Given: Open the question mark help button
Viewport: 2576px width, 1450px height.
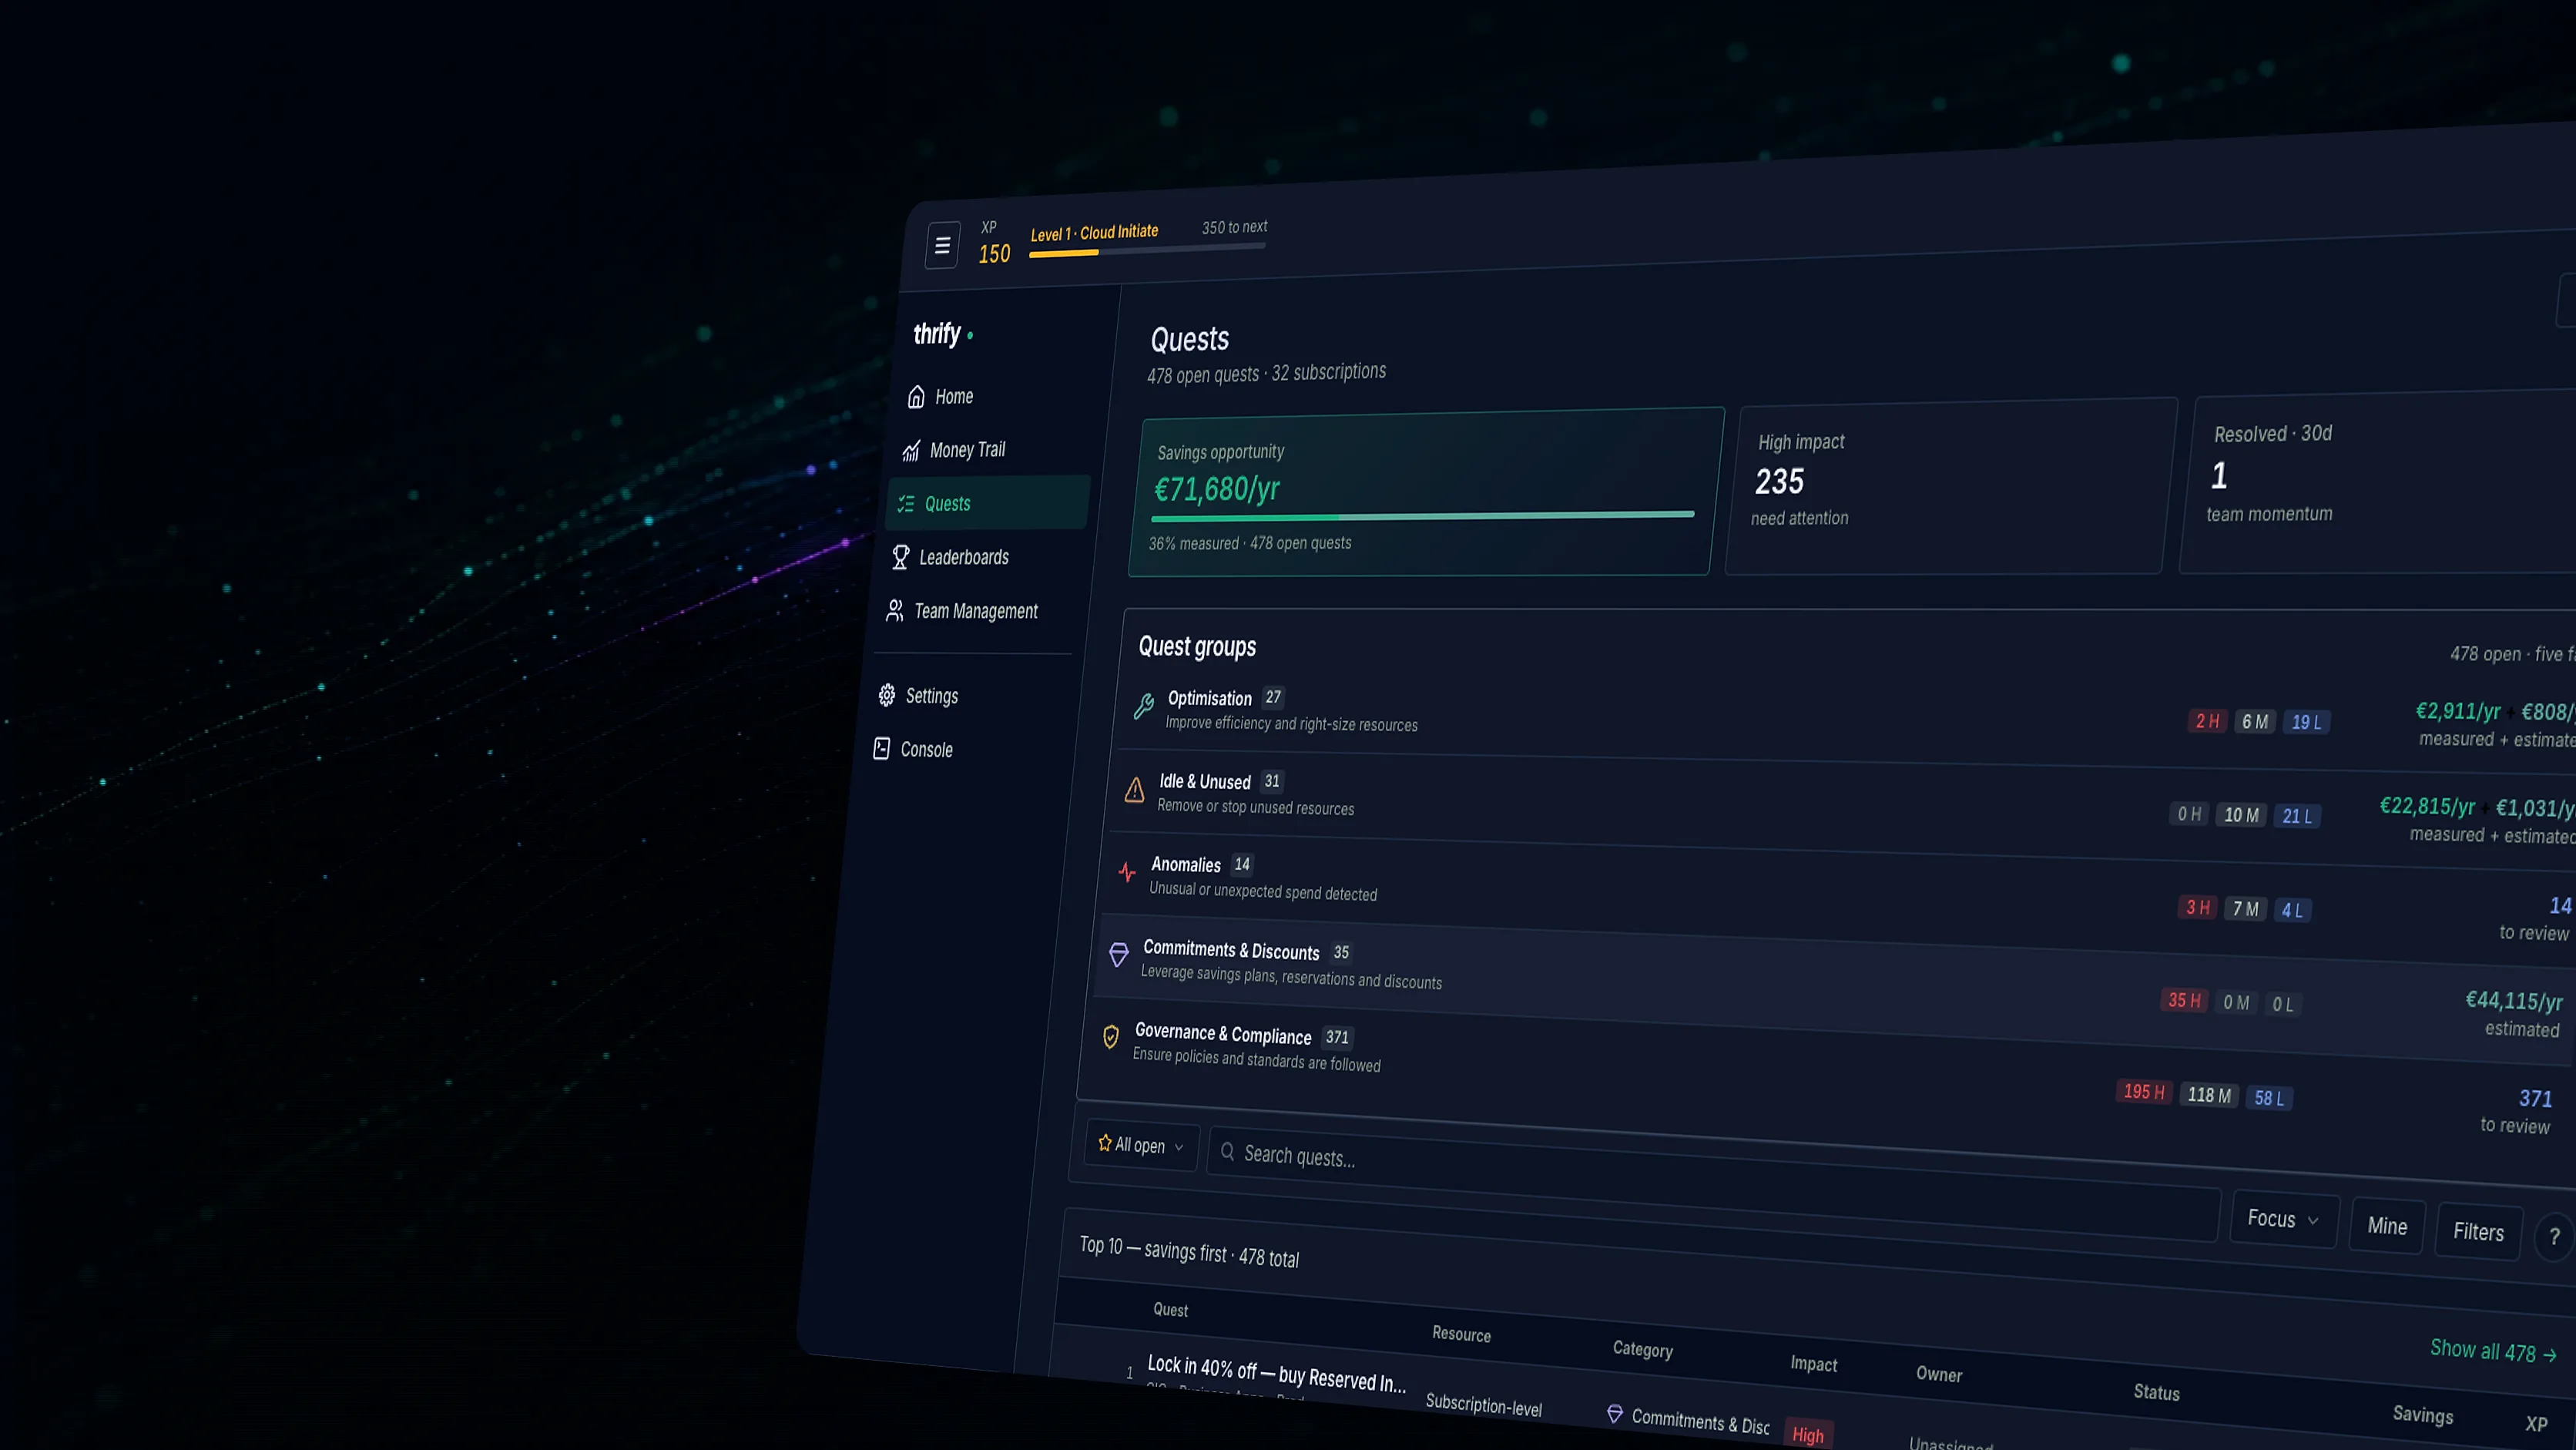Looking at the screenshot, I should click(2554, 1237).
